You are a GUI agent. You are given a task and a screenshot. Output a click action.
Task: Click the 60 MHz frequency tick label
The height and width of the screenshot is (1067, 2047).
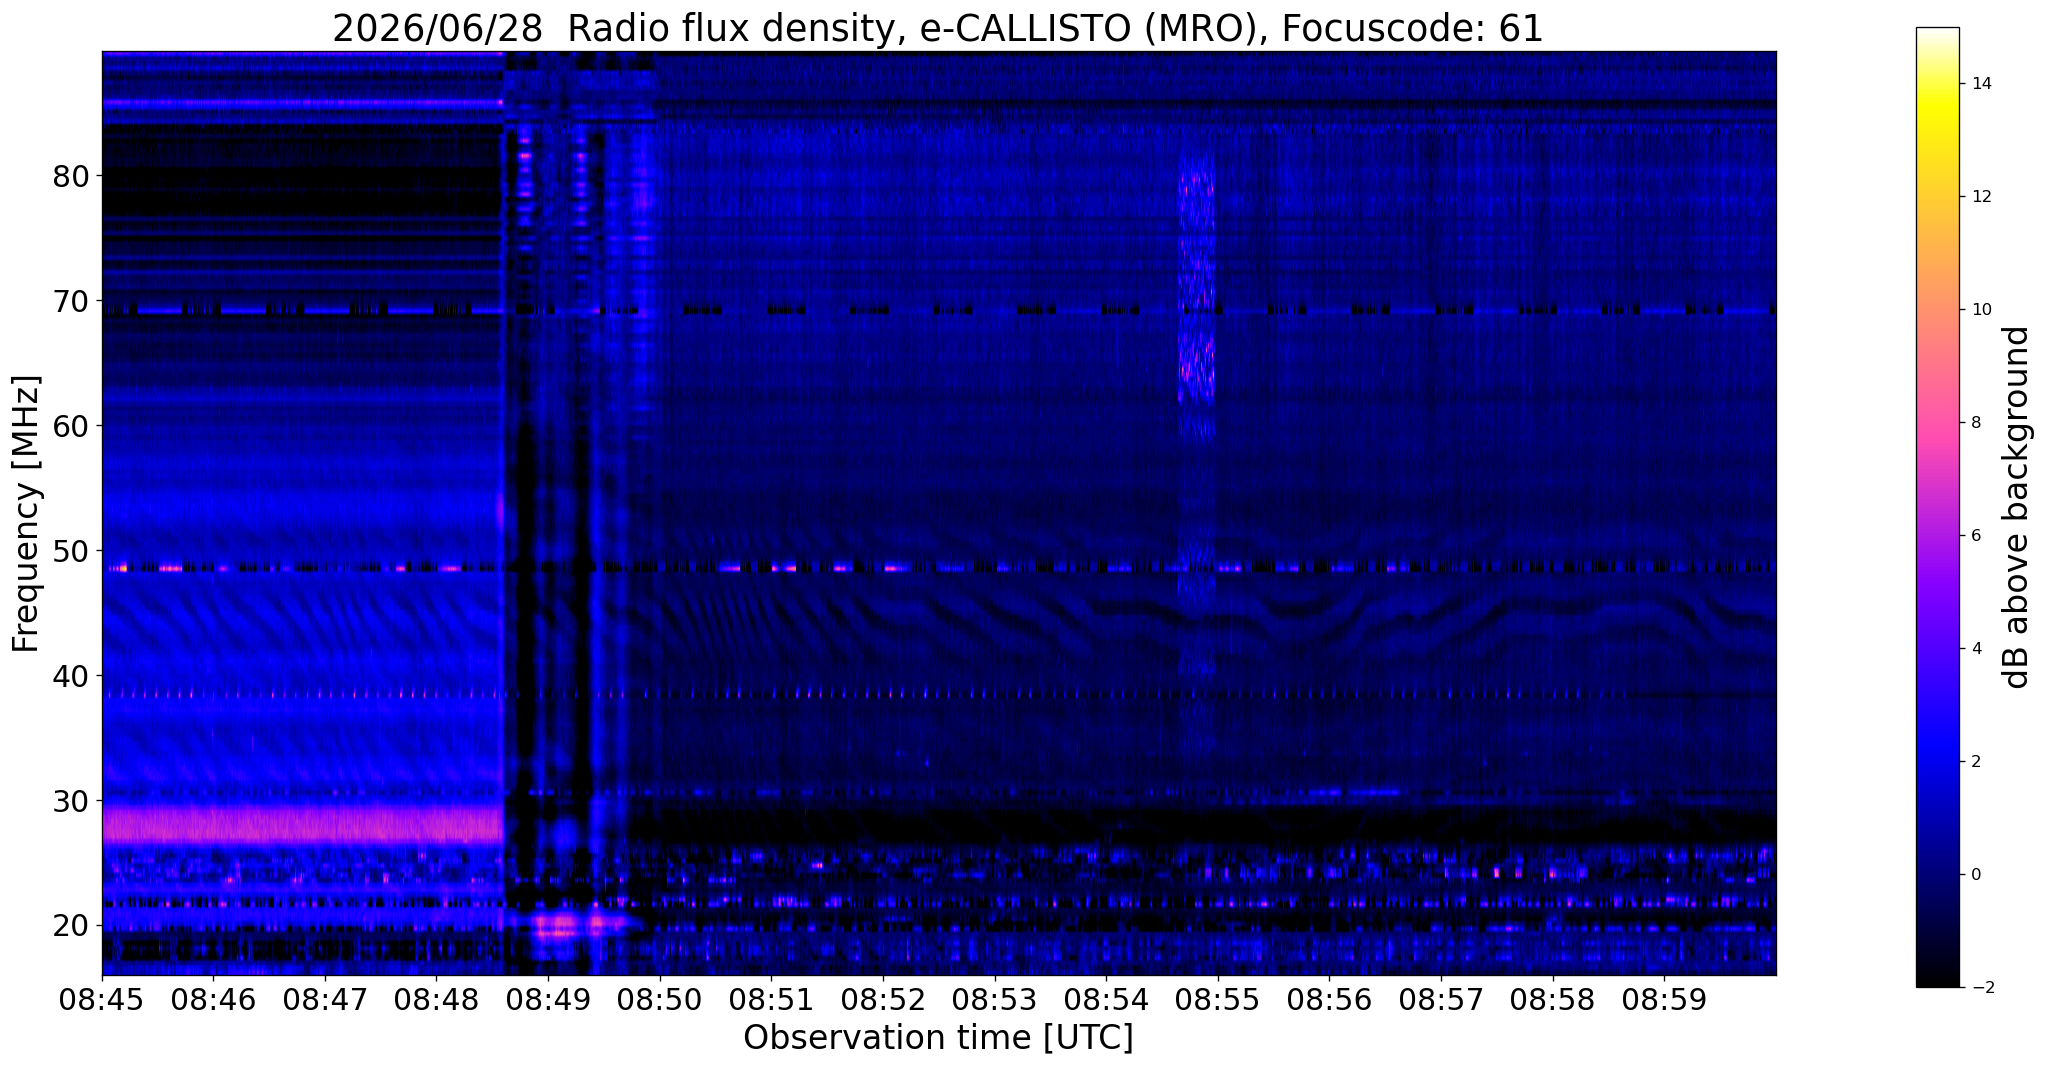click(x=70, y=427)
